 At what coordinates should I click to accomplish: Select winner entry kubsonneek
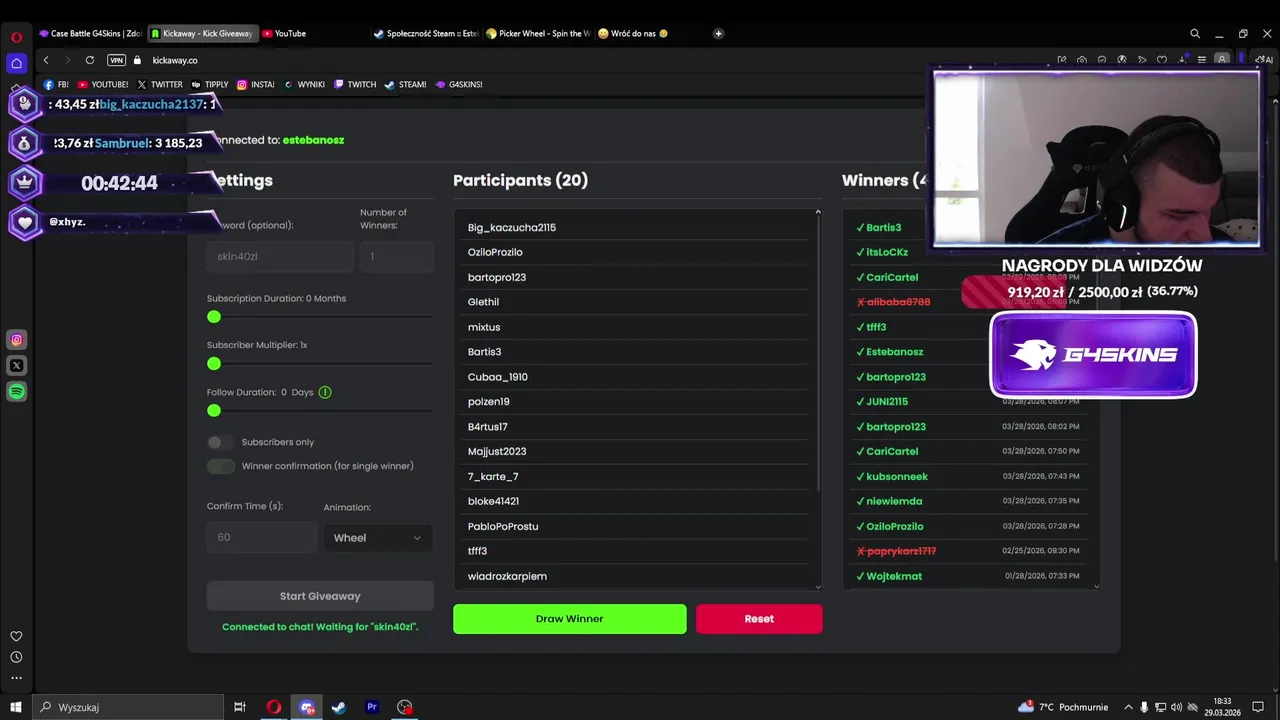coord(897,477)
